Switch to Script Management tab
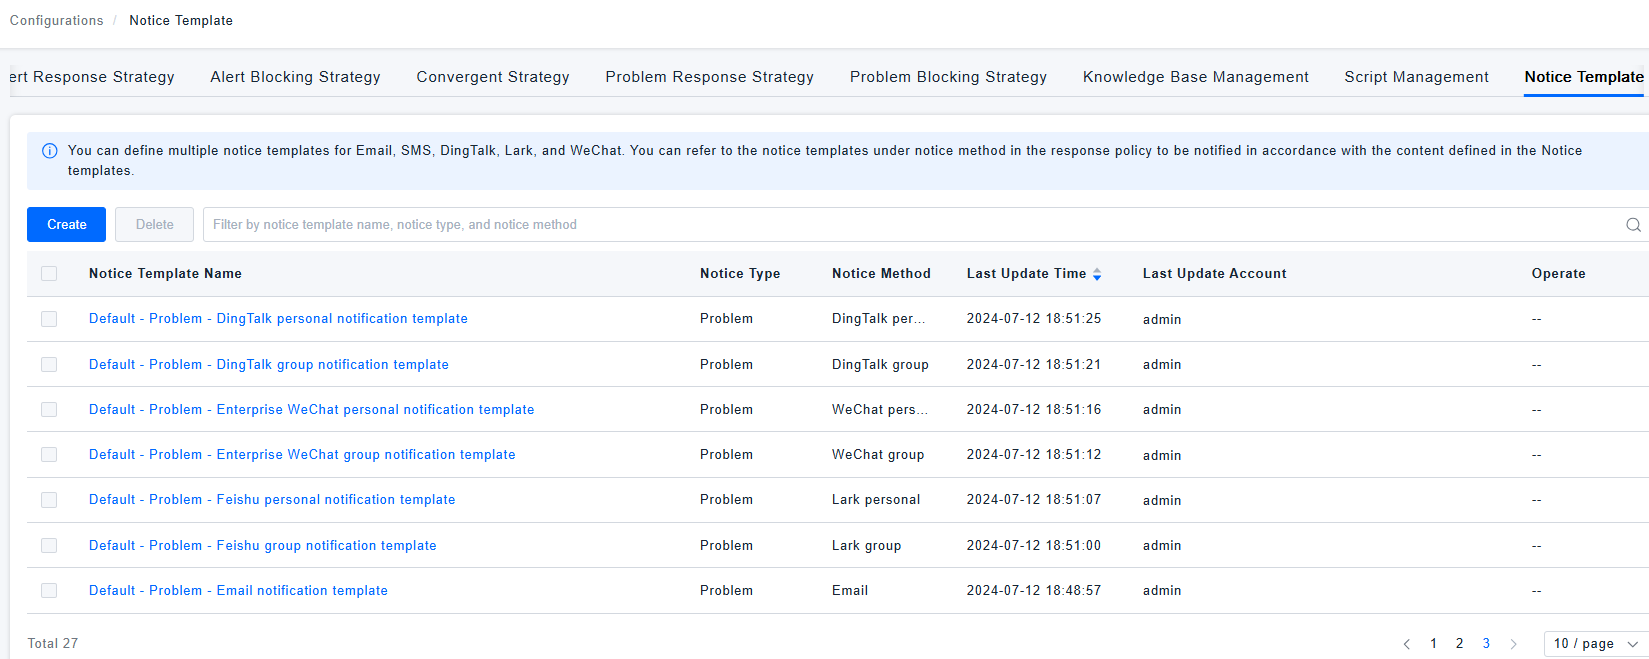1649x659 pixels. 1416,77
